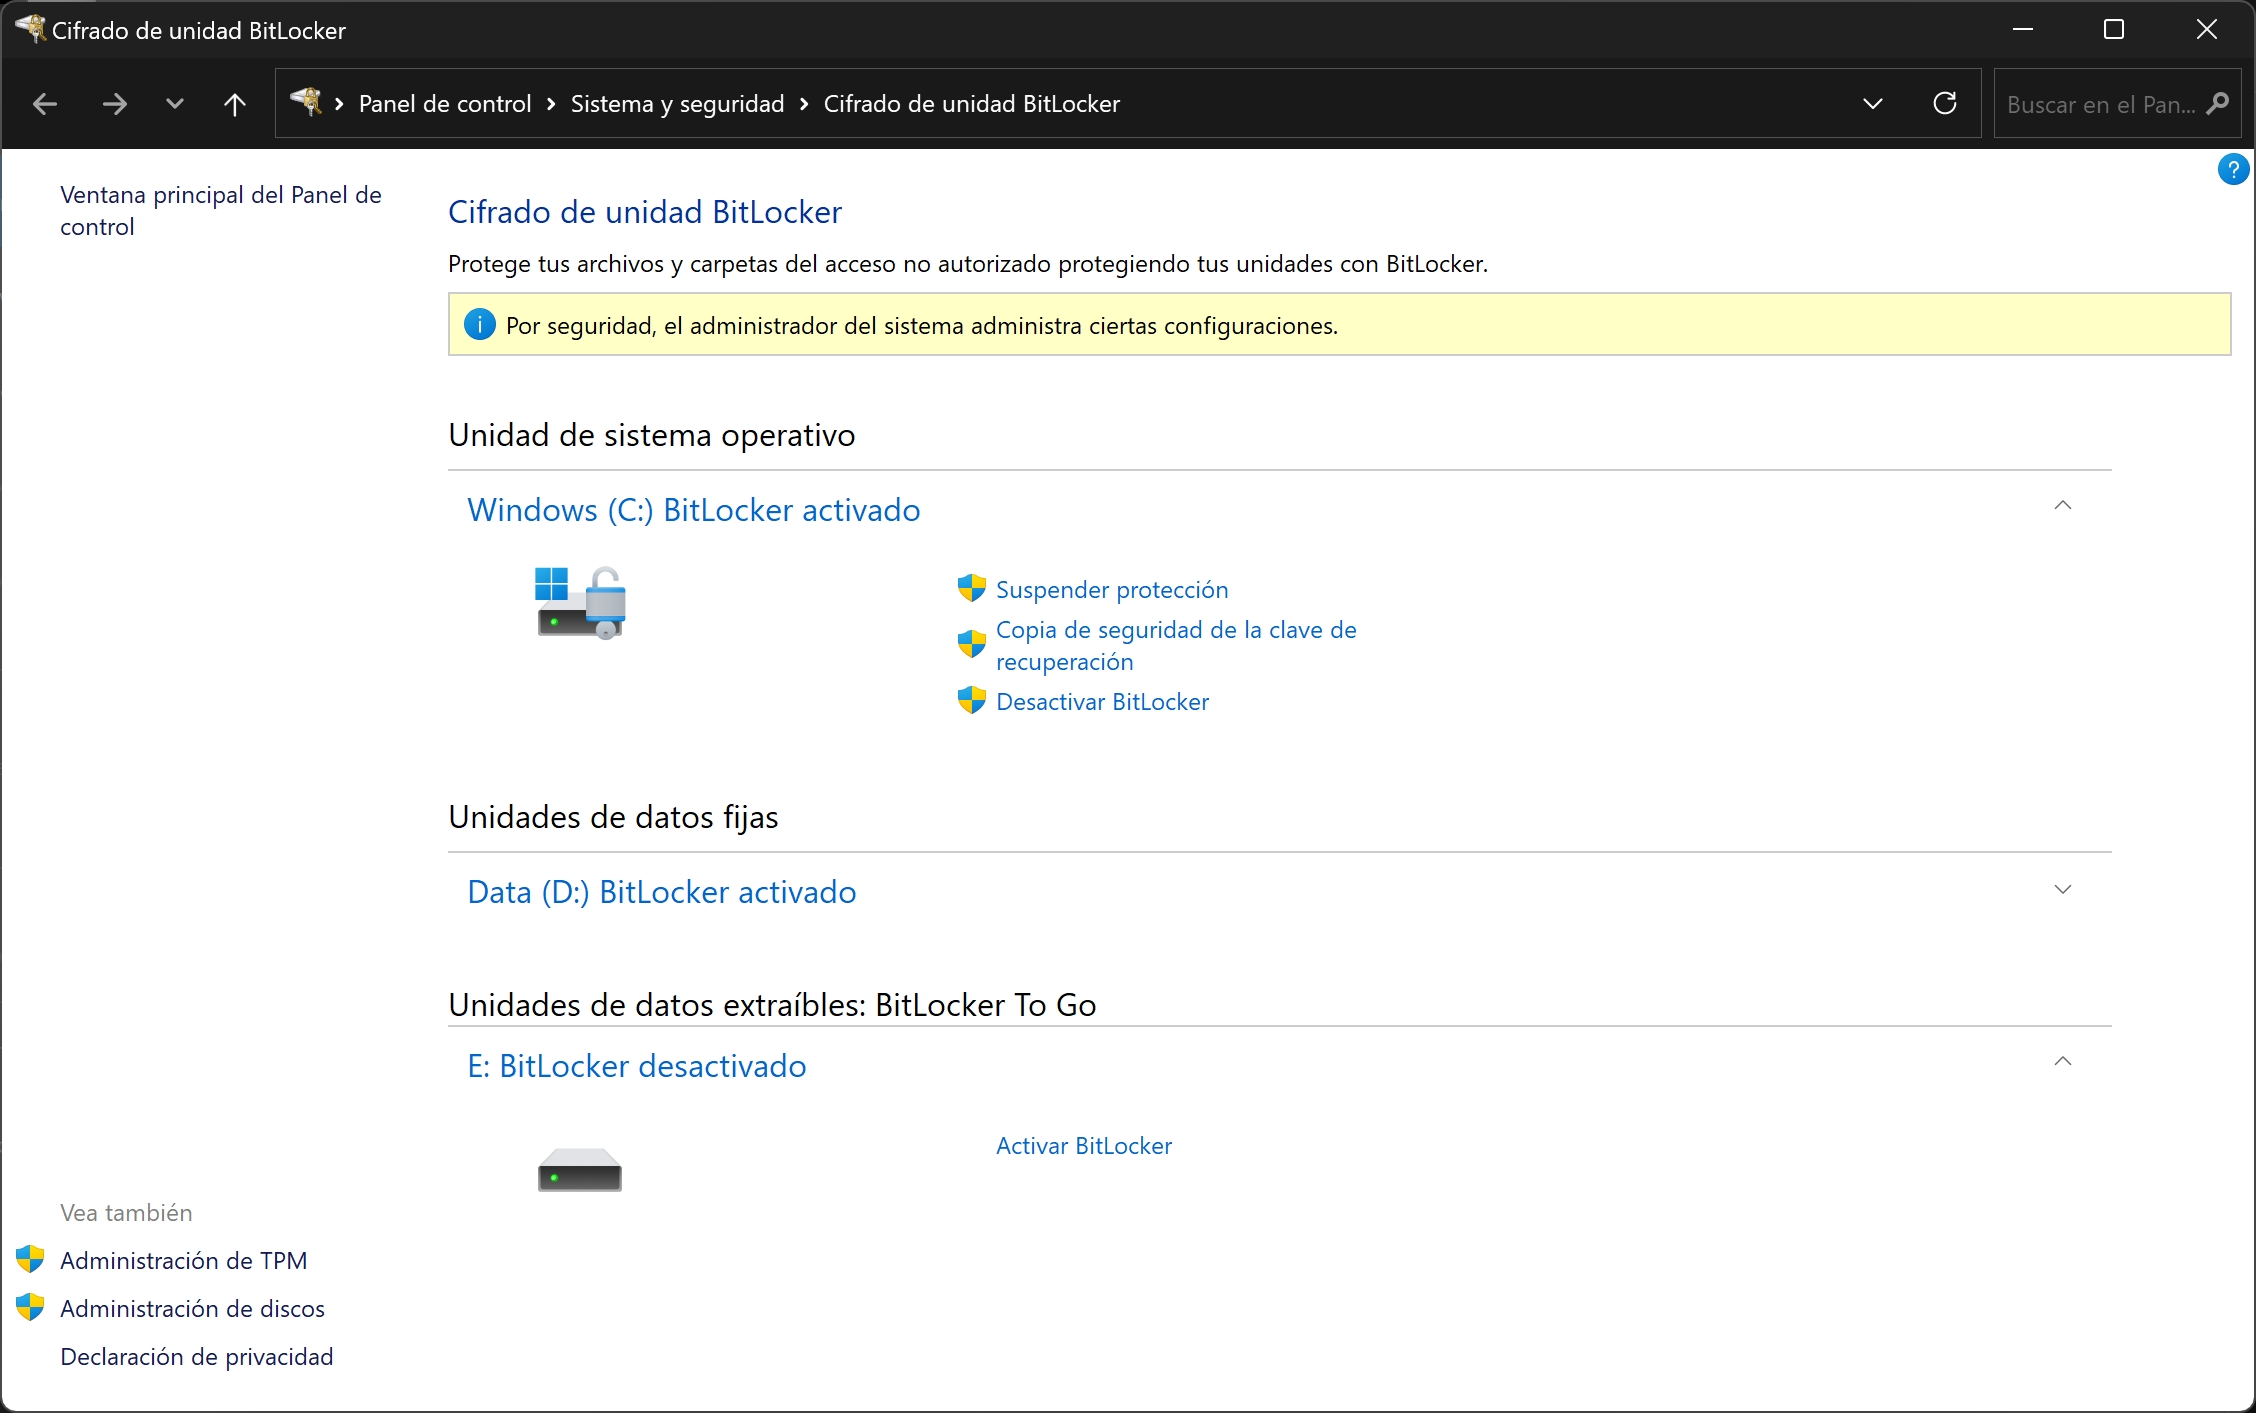Open the address bar history dropdown
2256x1413 pixels.
[1873, 104]
